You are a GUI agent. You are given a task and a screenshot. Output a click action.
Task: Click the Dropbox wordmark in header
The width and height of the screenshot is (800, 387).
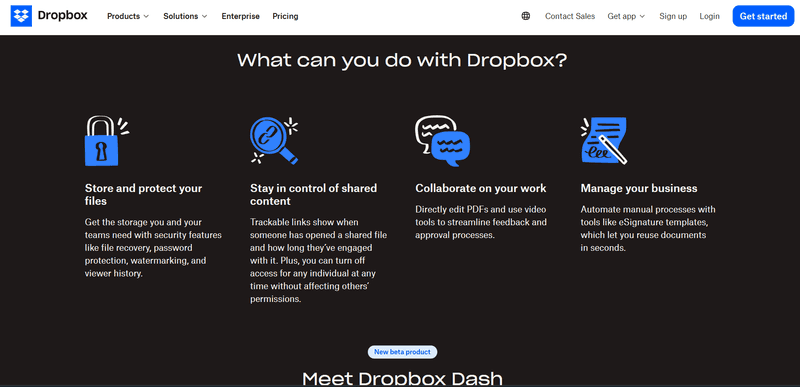tap(63, 15)
